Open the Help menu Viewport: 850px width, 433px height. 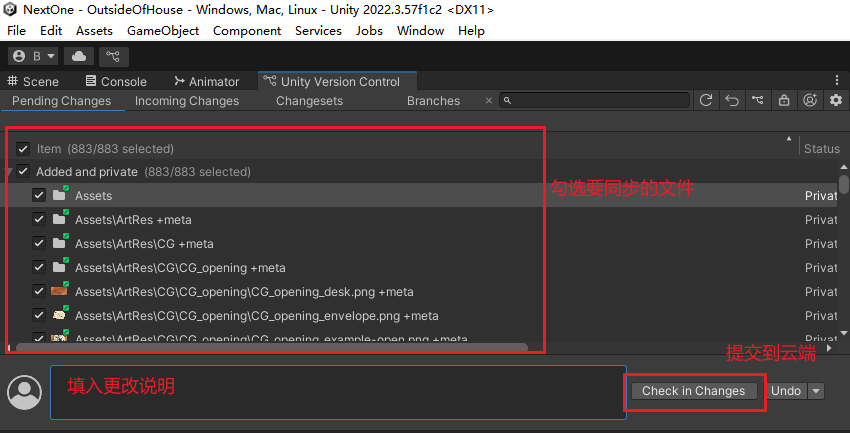click(x=471, y=31)
